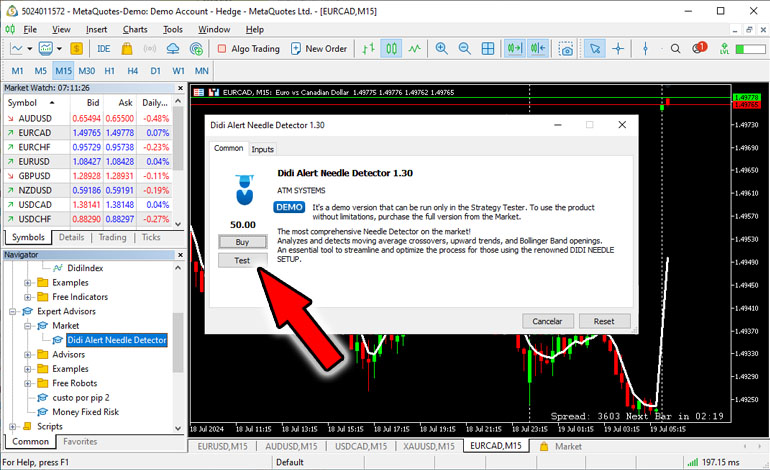Click the New Order button
Screen dimensions: 770x470
319,49
